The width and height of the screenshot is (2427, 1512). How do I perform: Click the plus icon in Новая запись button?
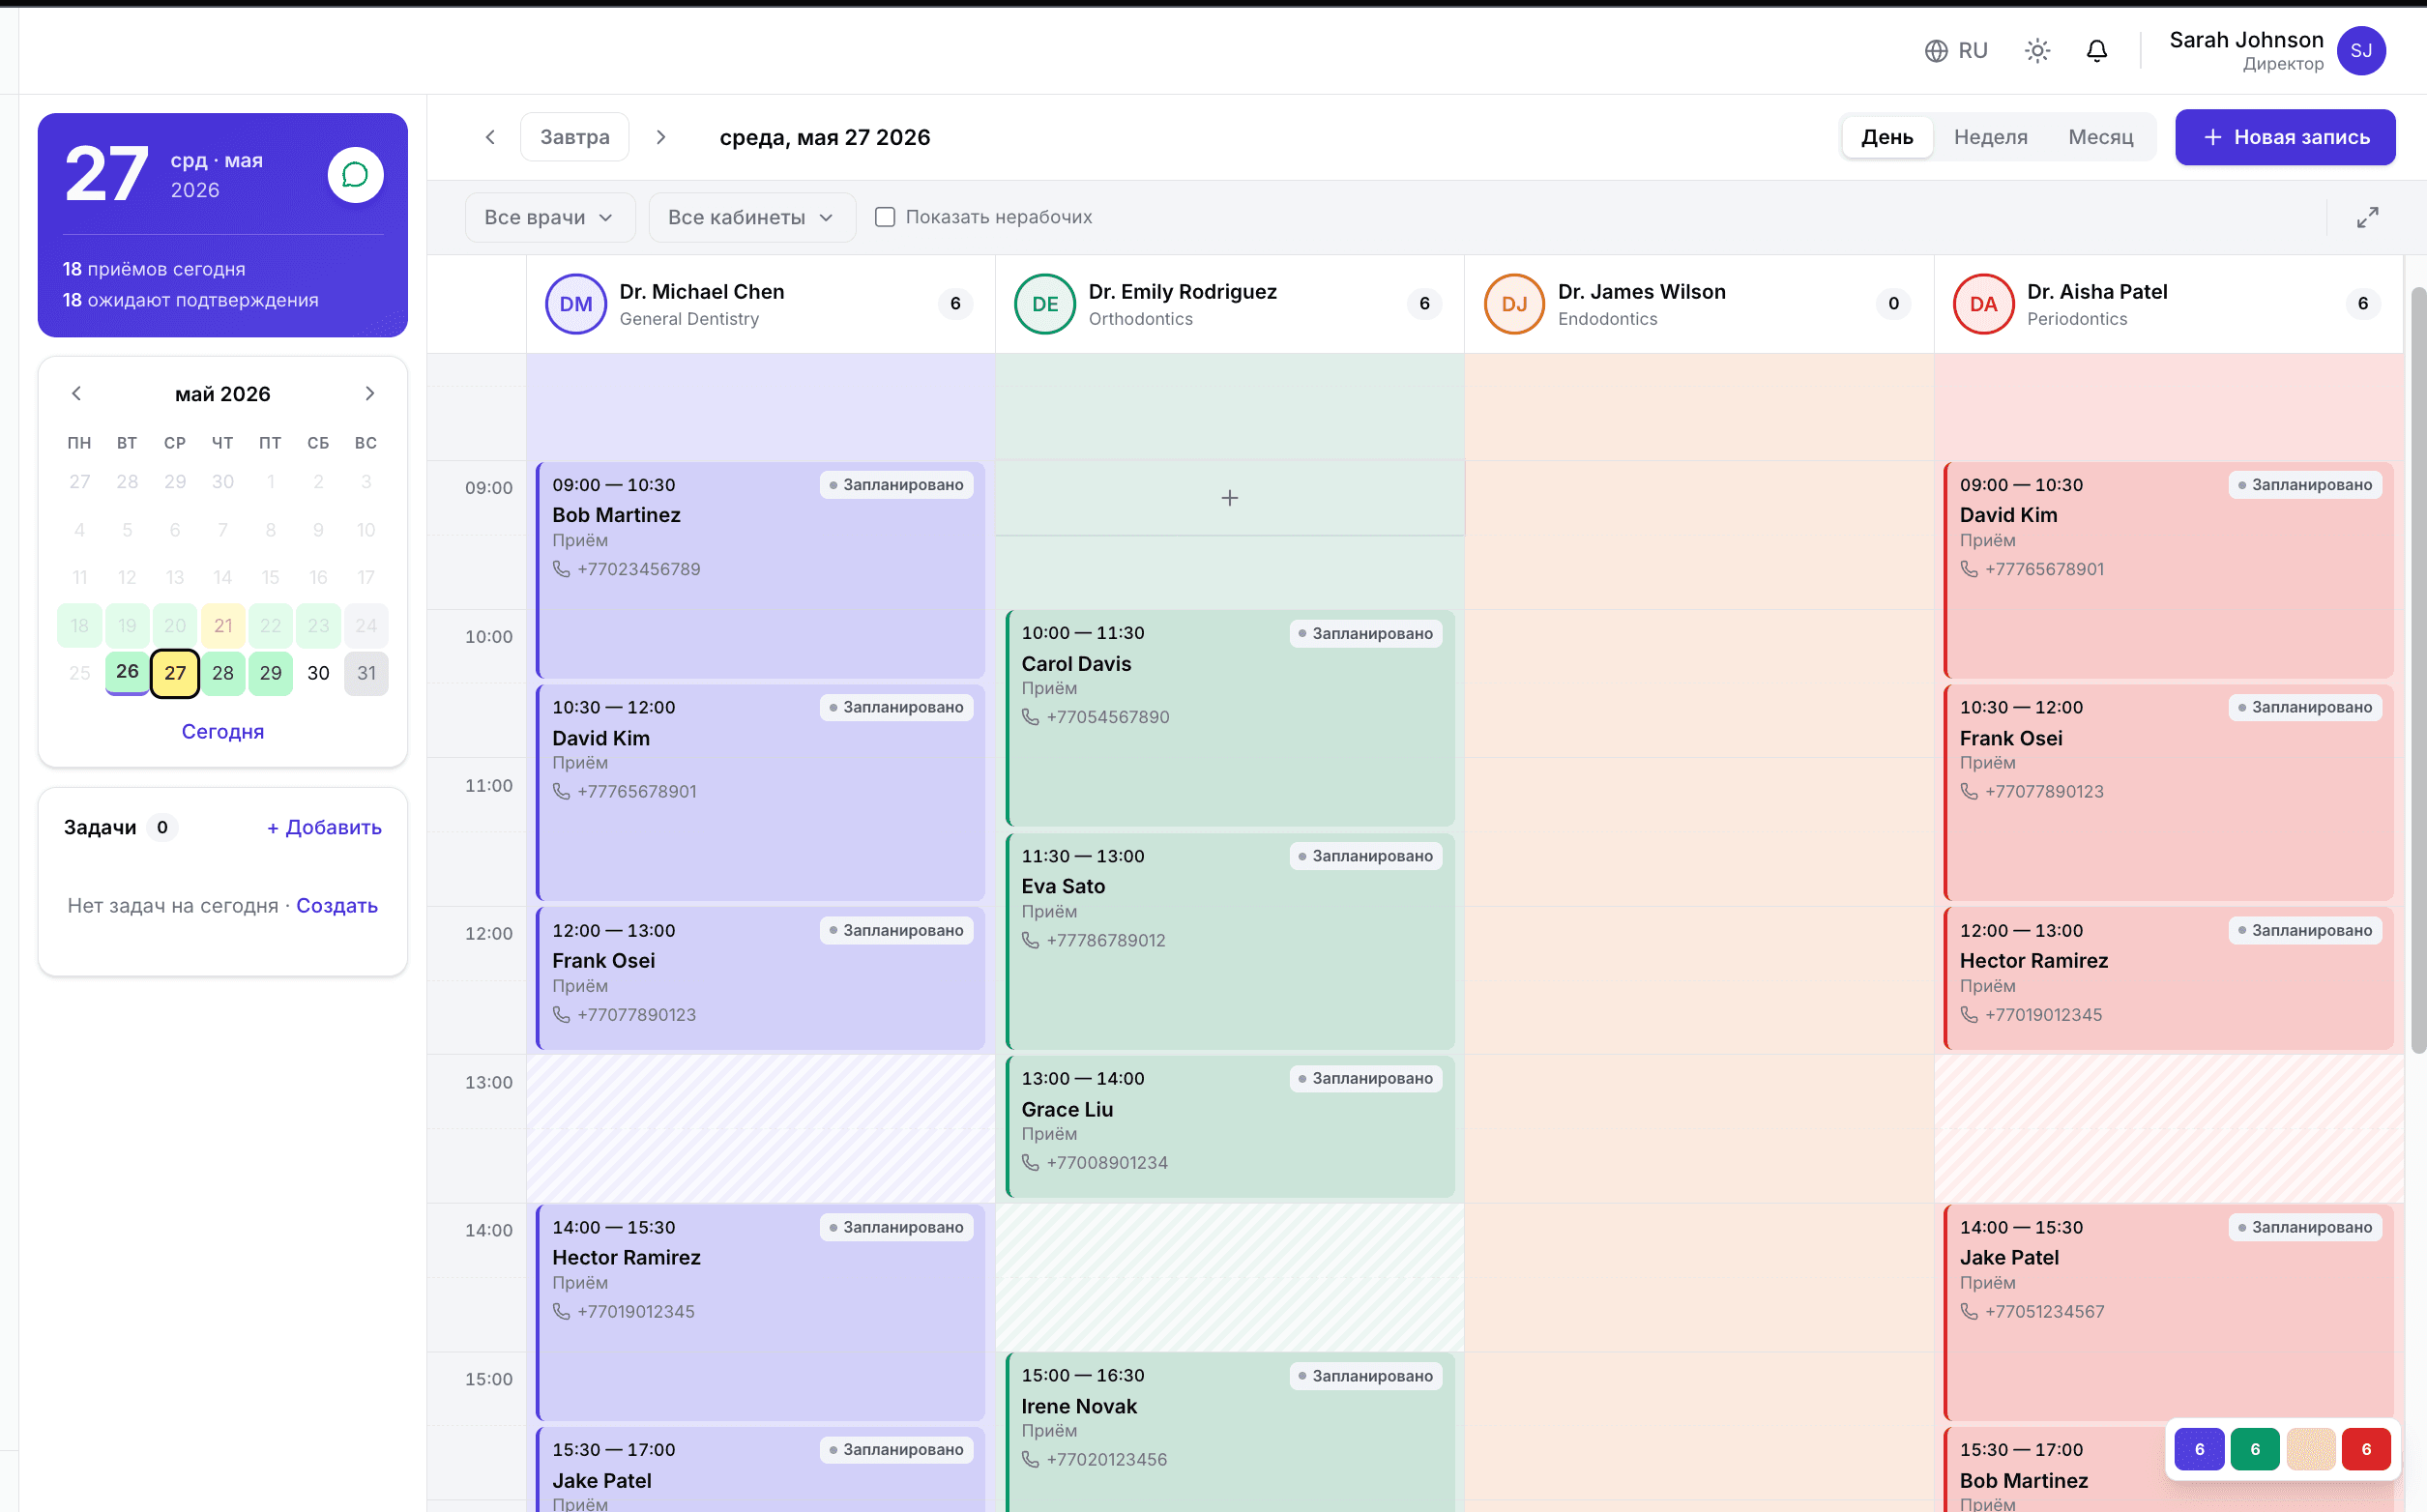pos(2213,137)
